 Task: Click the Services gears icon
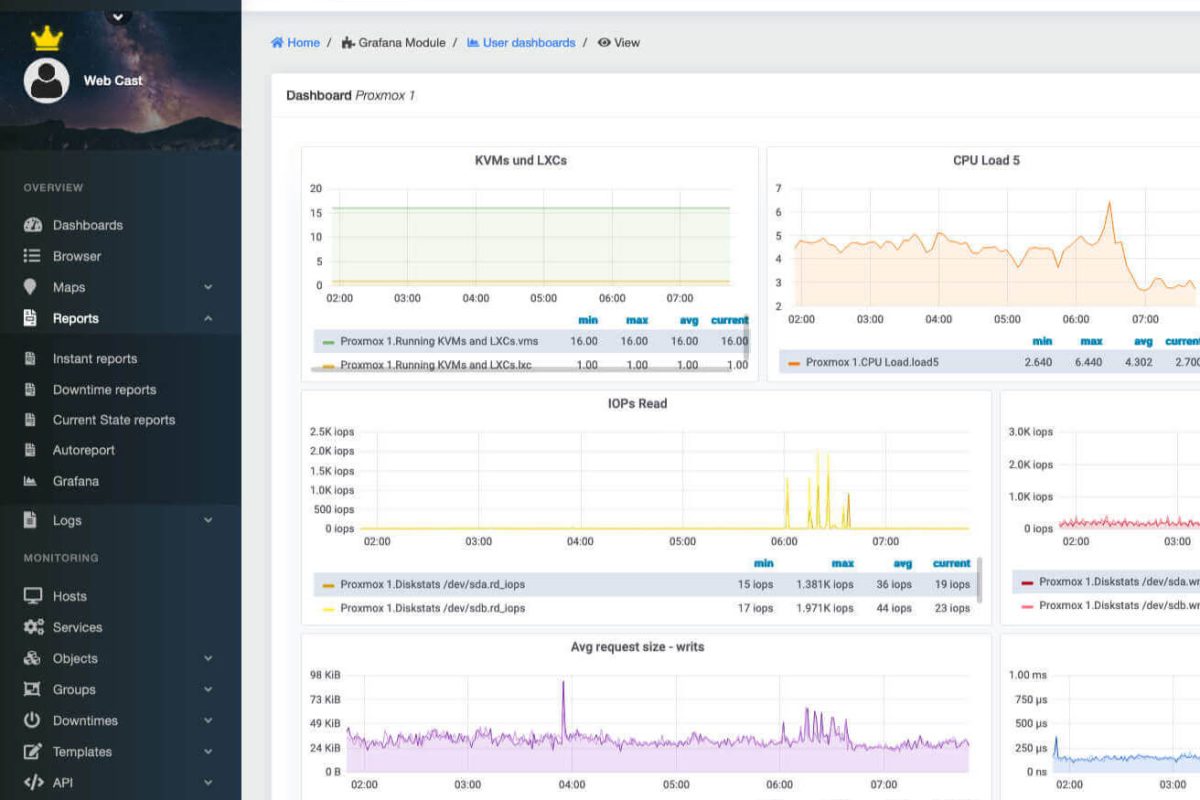click(33, 627)
